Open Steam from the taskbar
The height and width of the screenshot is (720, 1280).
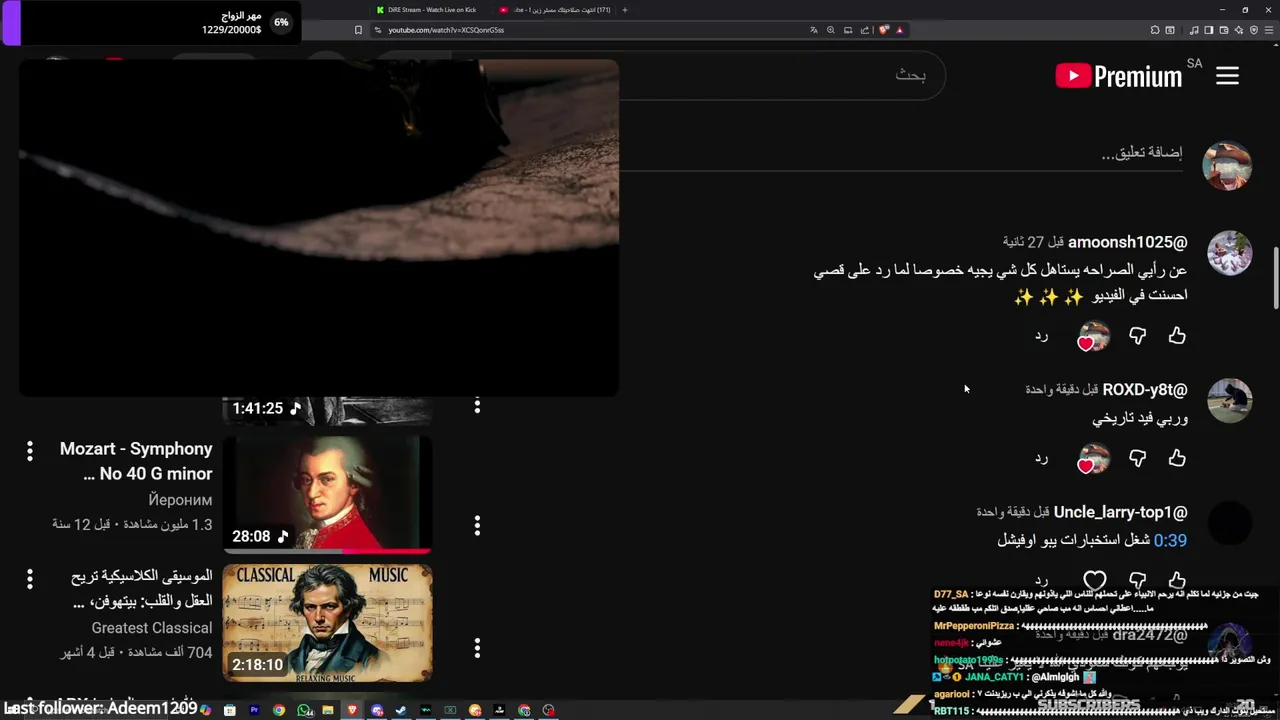click(x=401, y=710)
